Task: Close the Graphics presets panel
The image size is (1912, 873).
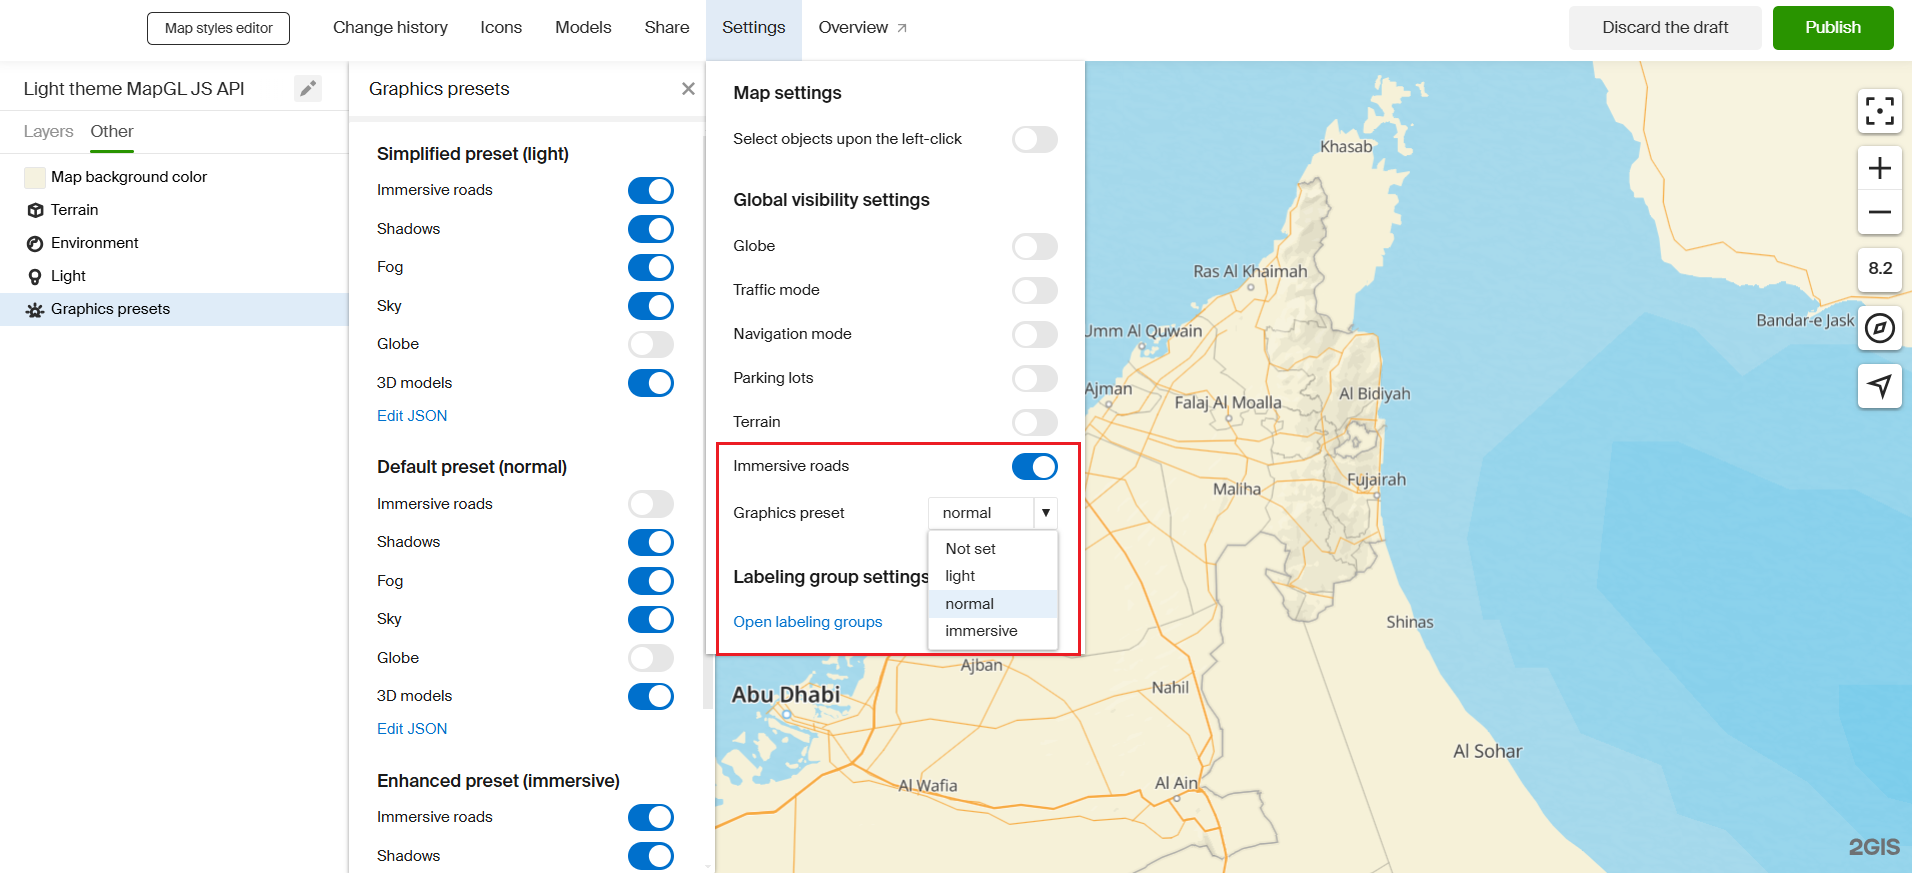Action: tap(688, 89)
